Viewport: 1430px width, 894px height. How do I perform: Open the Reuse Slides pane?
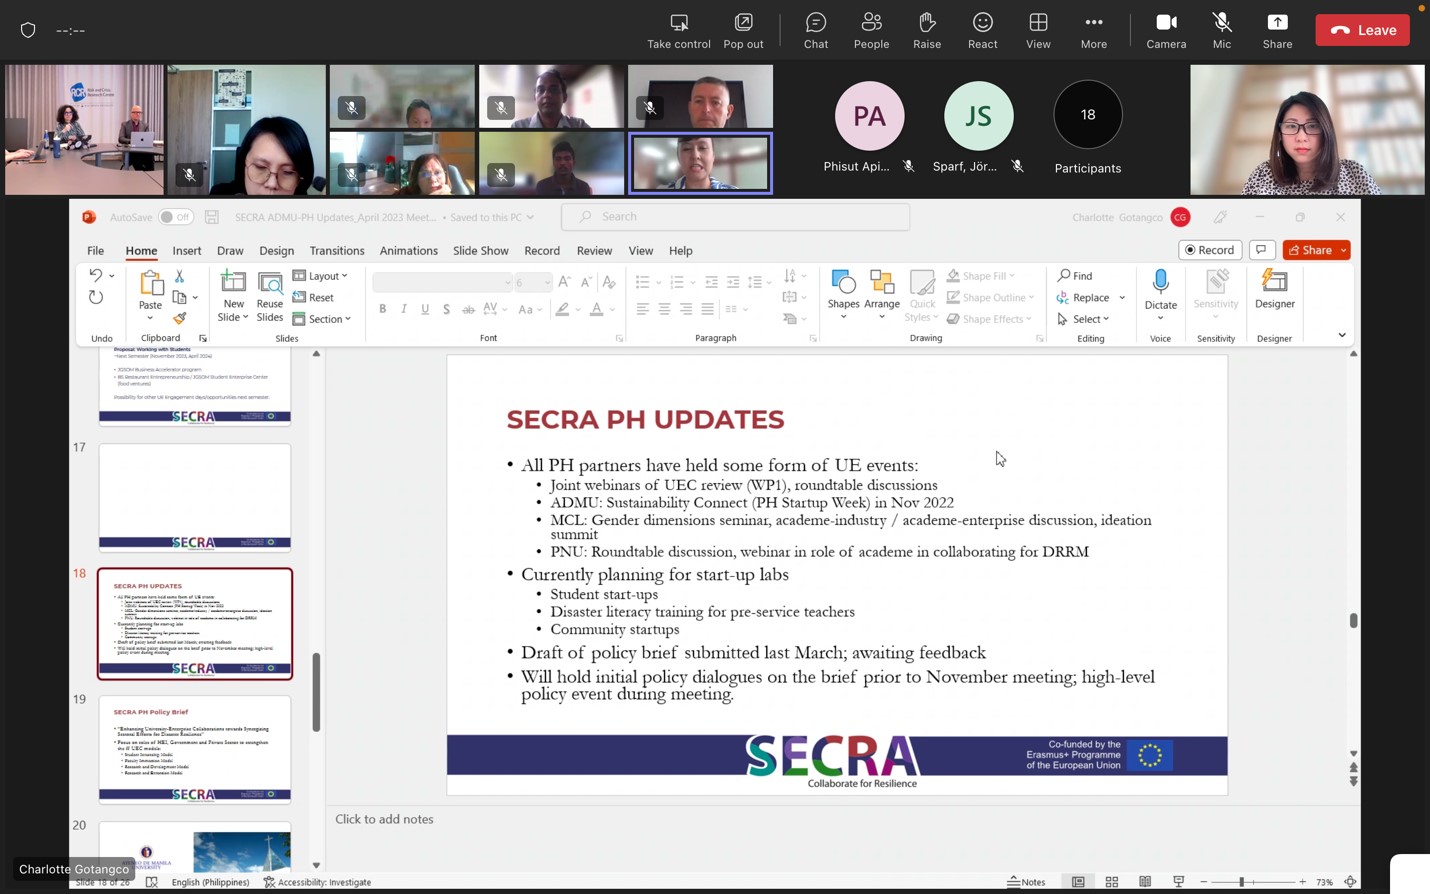[270, 296]
